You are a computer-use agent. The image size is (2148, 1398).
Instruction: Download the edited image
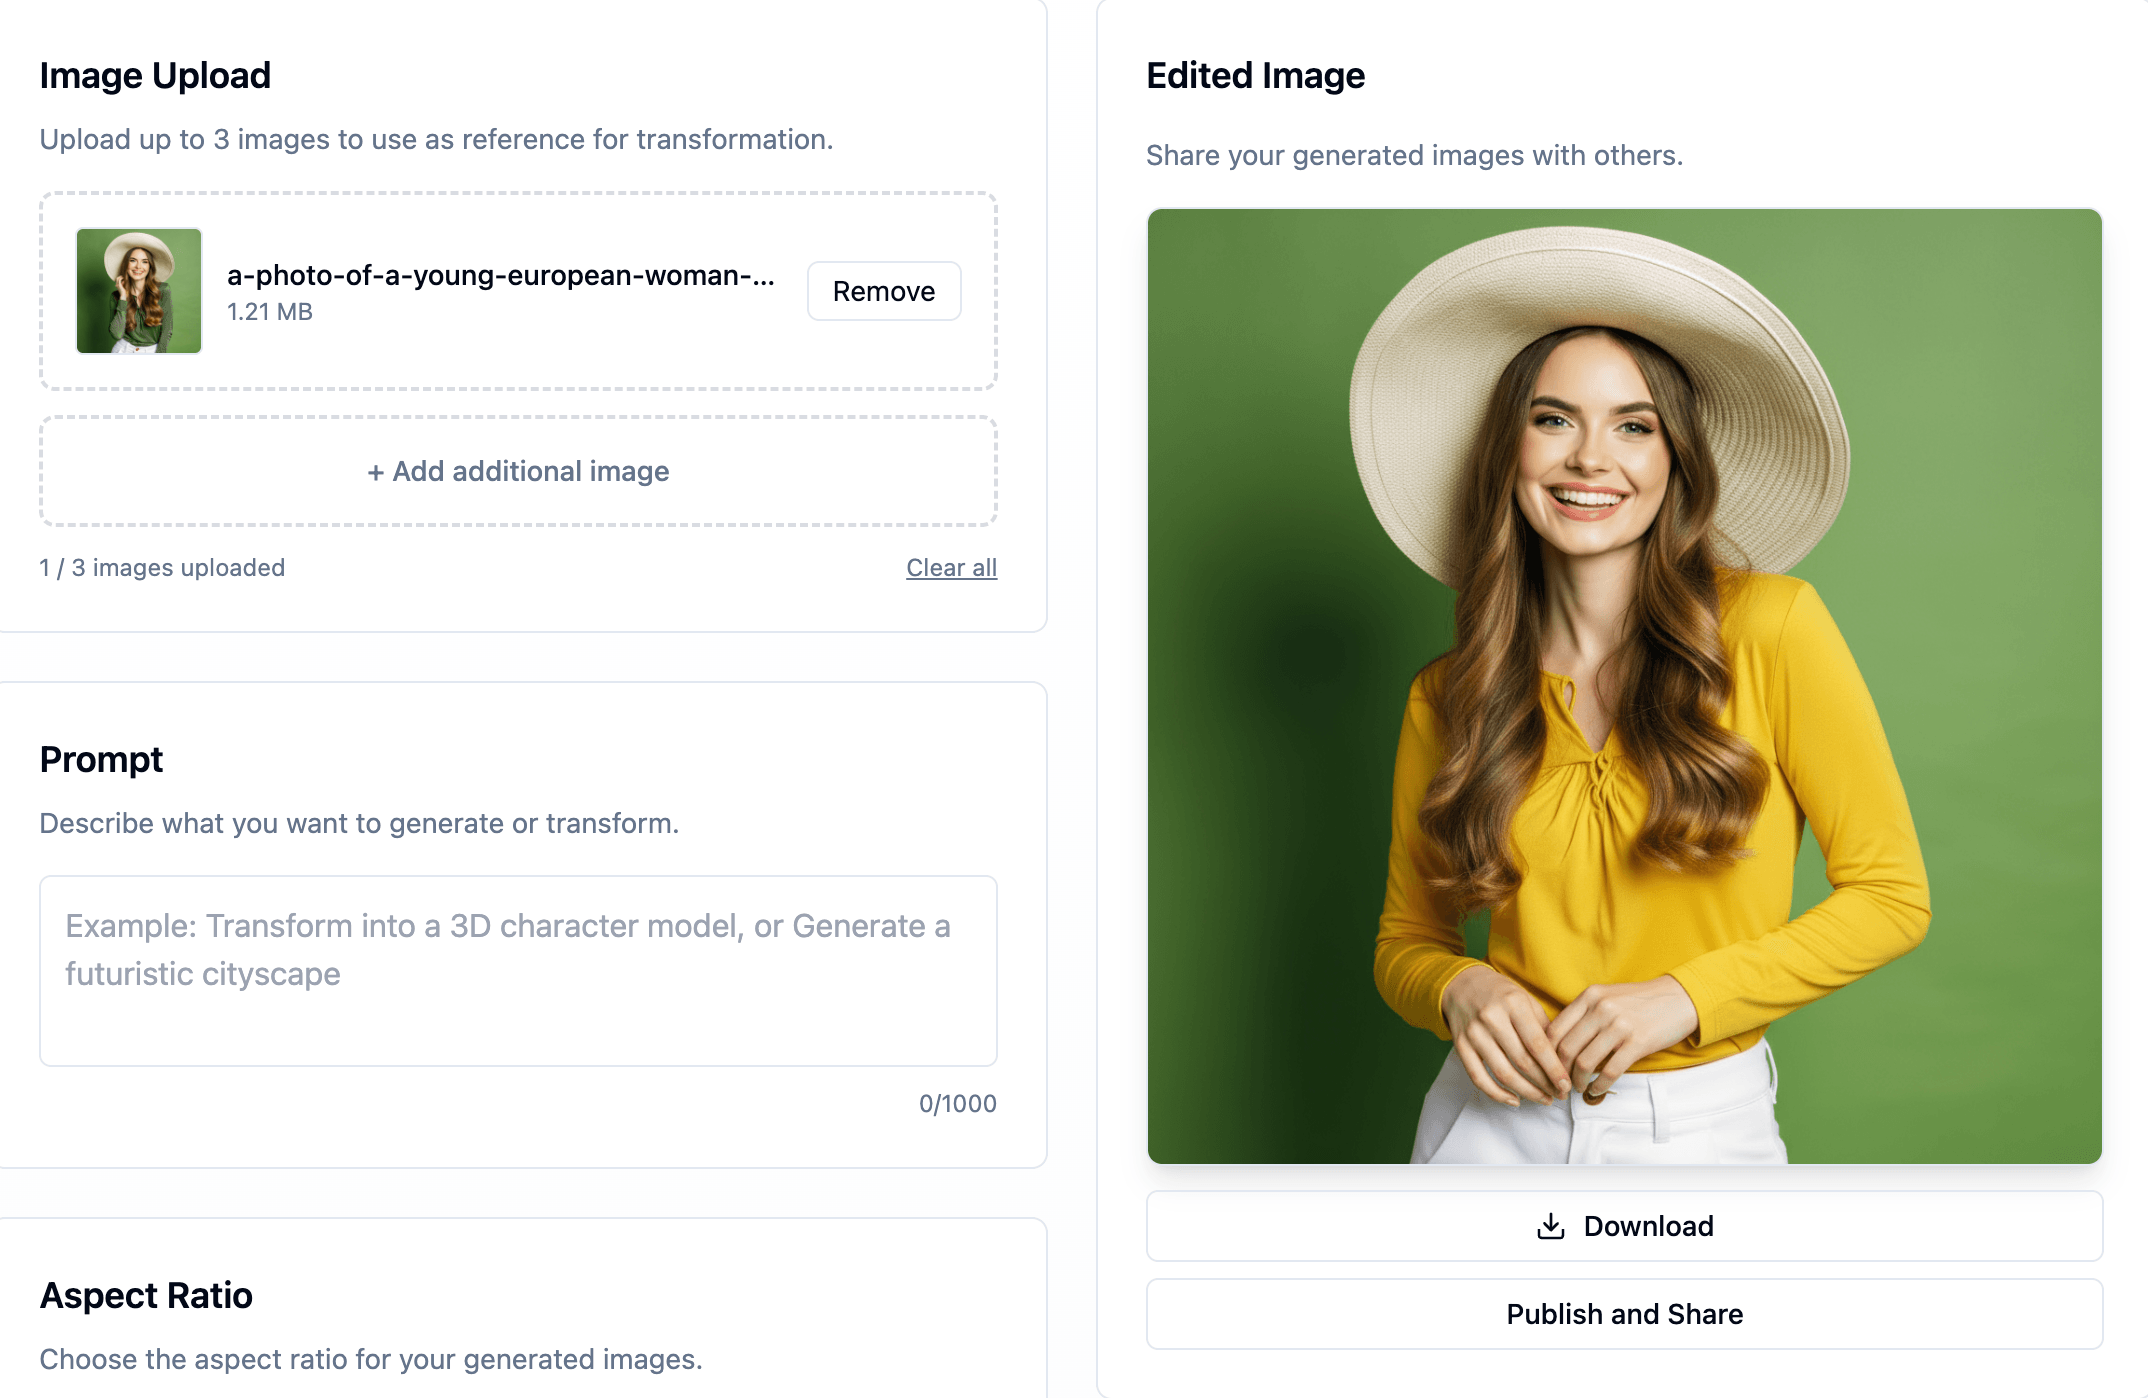click(x=1623, y=1225)
